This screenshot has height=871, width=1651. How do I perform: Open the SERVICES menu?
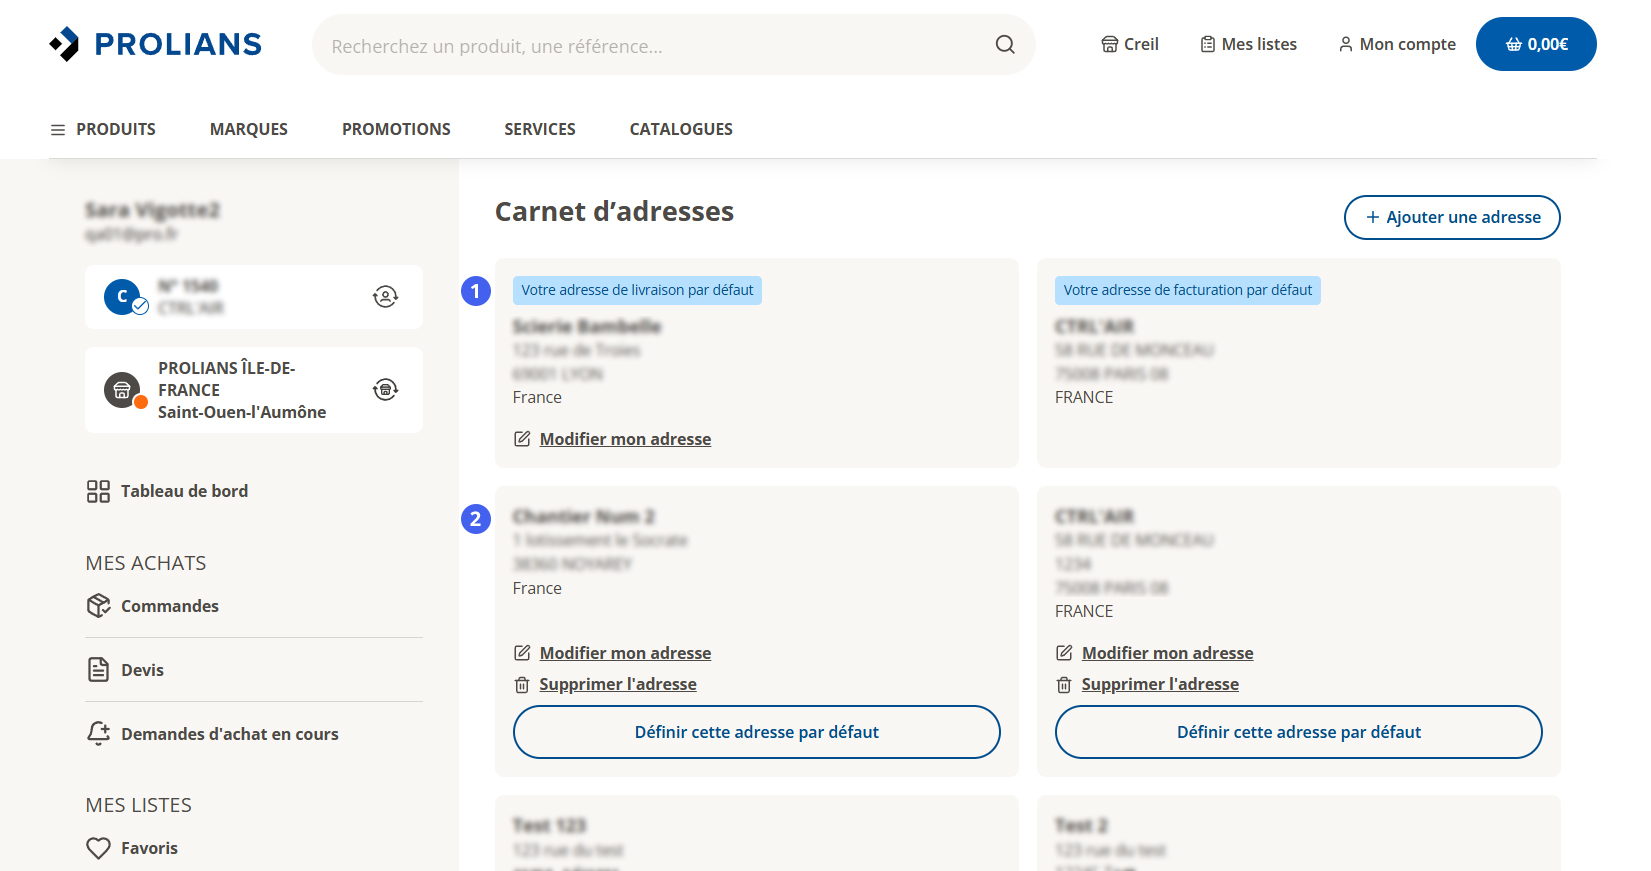click(x=540, y=129)
